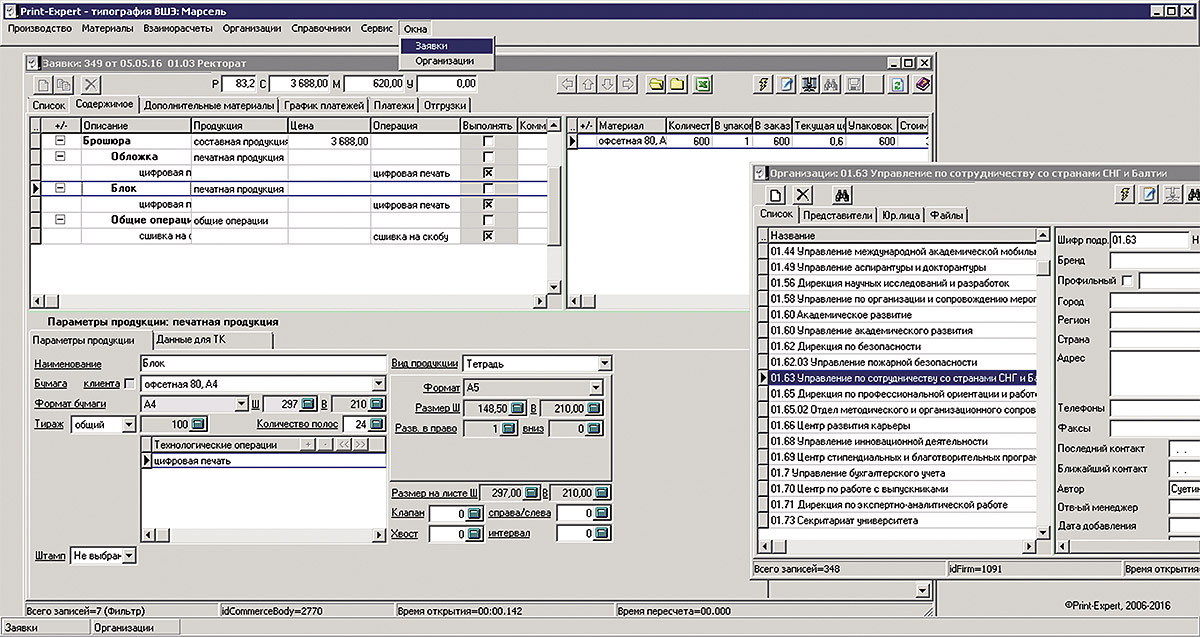1200x637 pixels.
Task: Click the green refresh icon in Заявки toolbar
Action: click(899, 85)
